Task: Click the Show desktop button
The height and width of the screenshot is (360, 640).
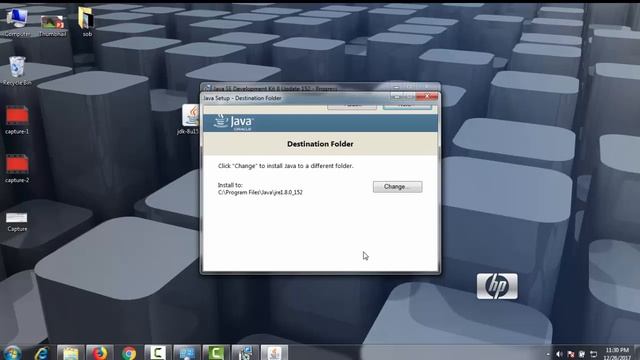Action: (x=637, y=353)
